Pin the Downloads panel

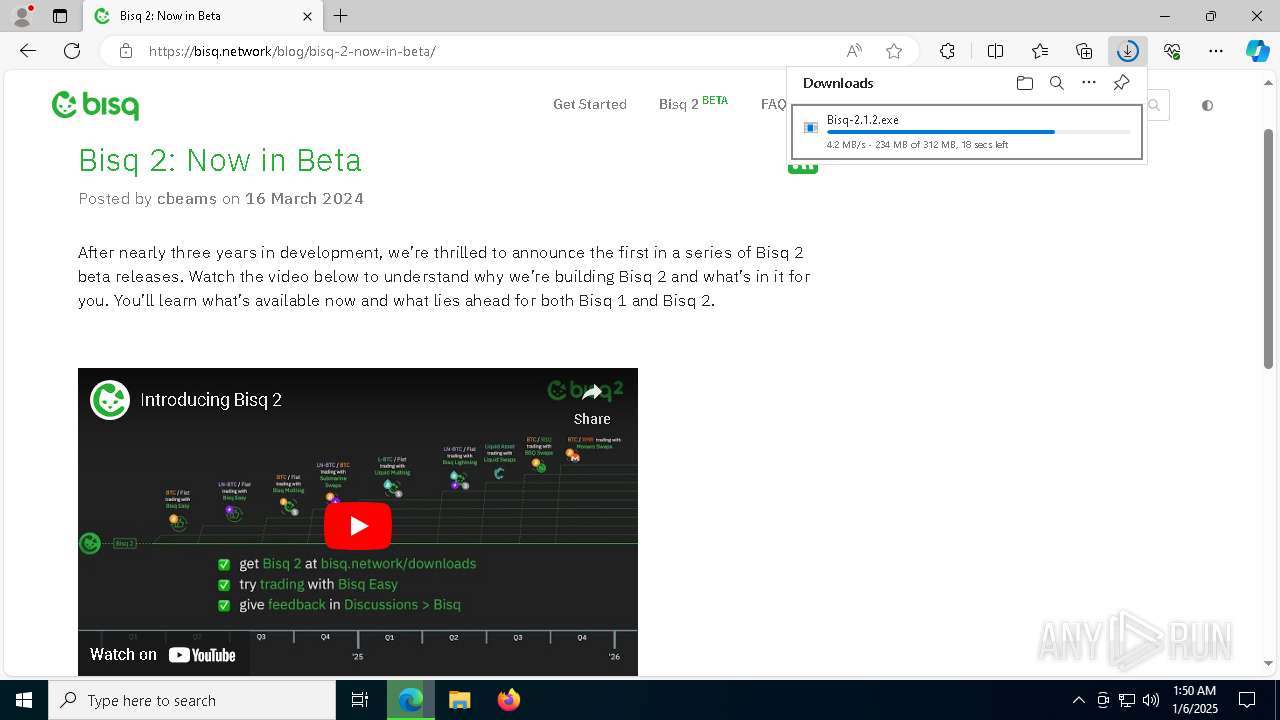1121,83
